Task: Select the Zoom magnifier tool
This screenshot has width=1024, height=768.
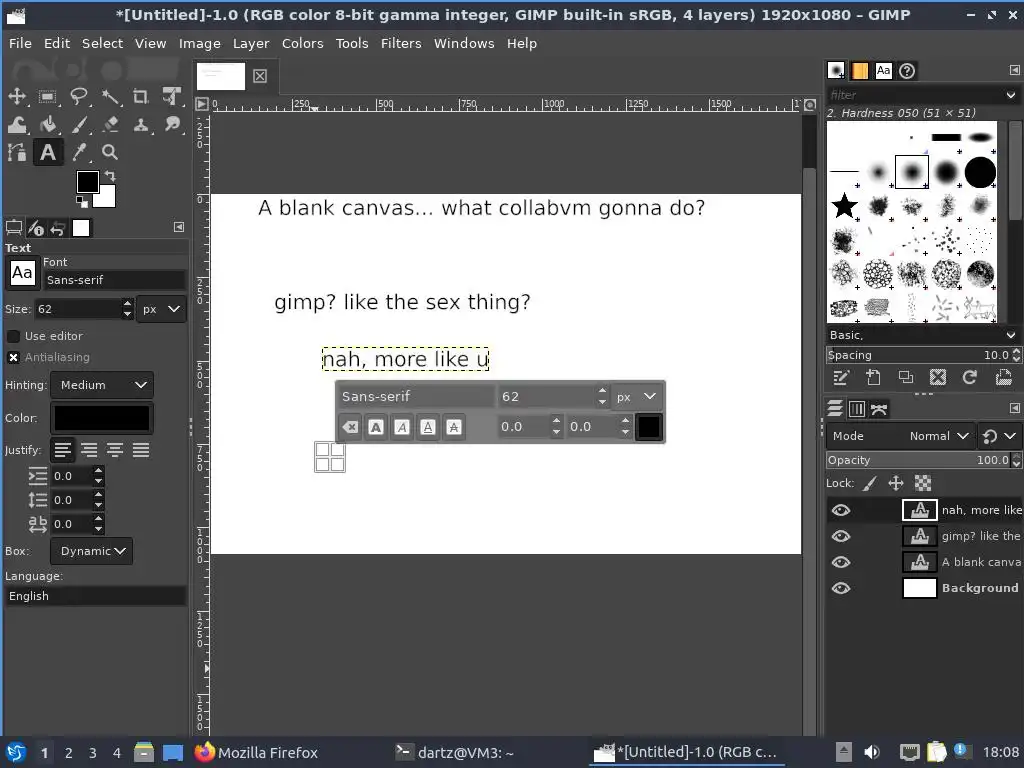Action: (x=110, y=152)
